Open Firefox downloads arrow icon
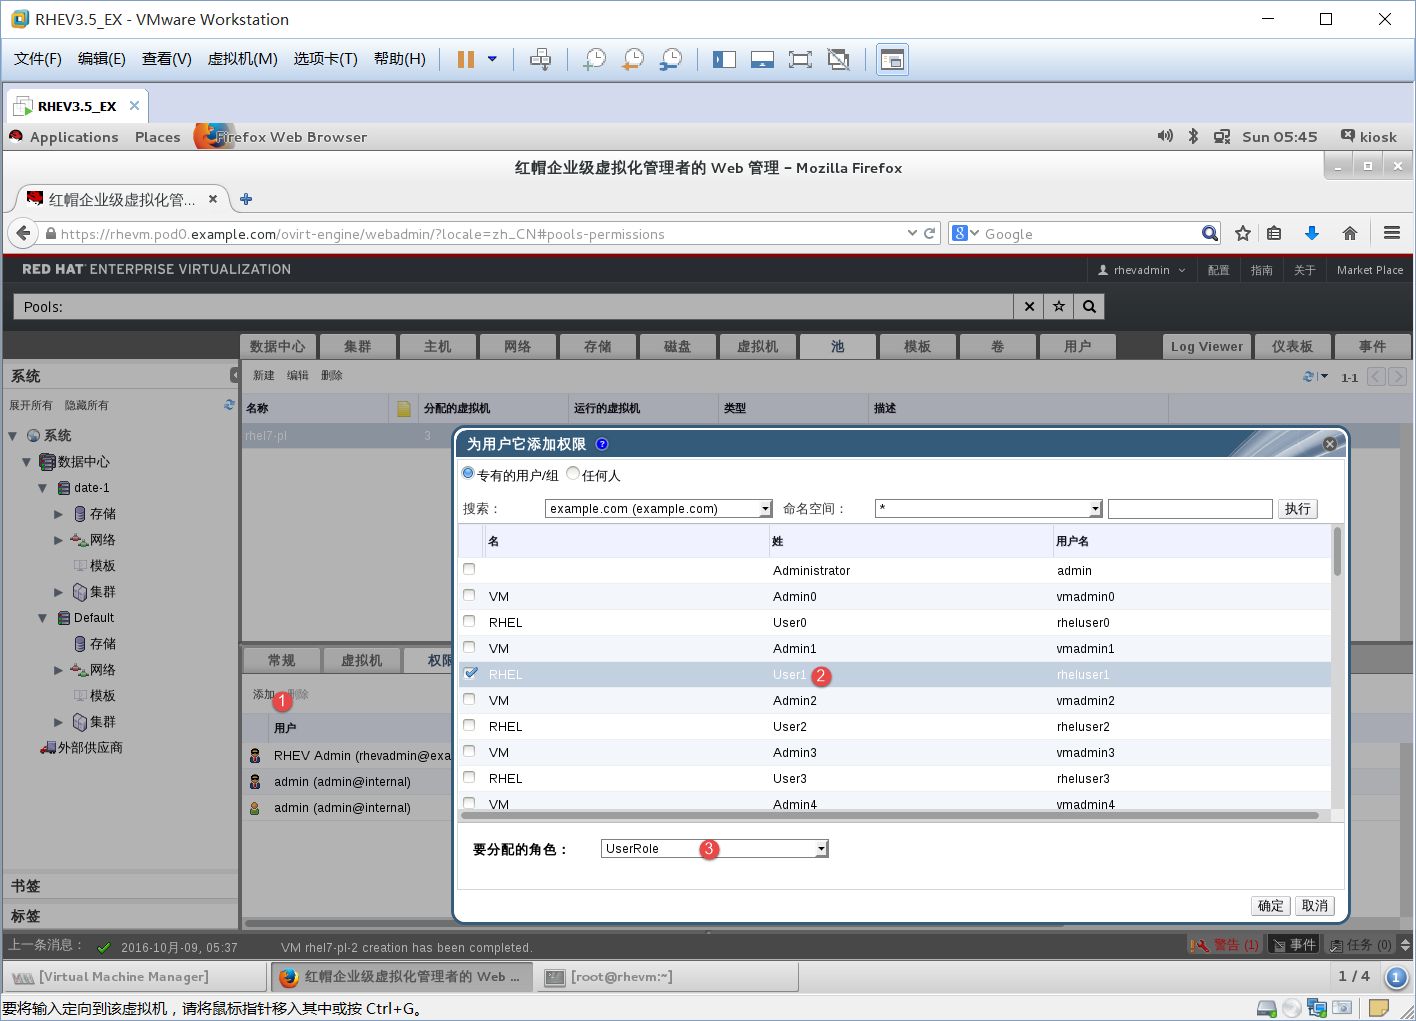Image resolution: width=1416 pixels, height=1021 pixels. [1312, 233]
